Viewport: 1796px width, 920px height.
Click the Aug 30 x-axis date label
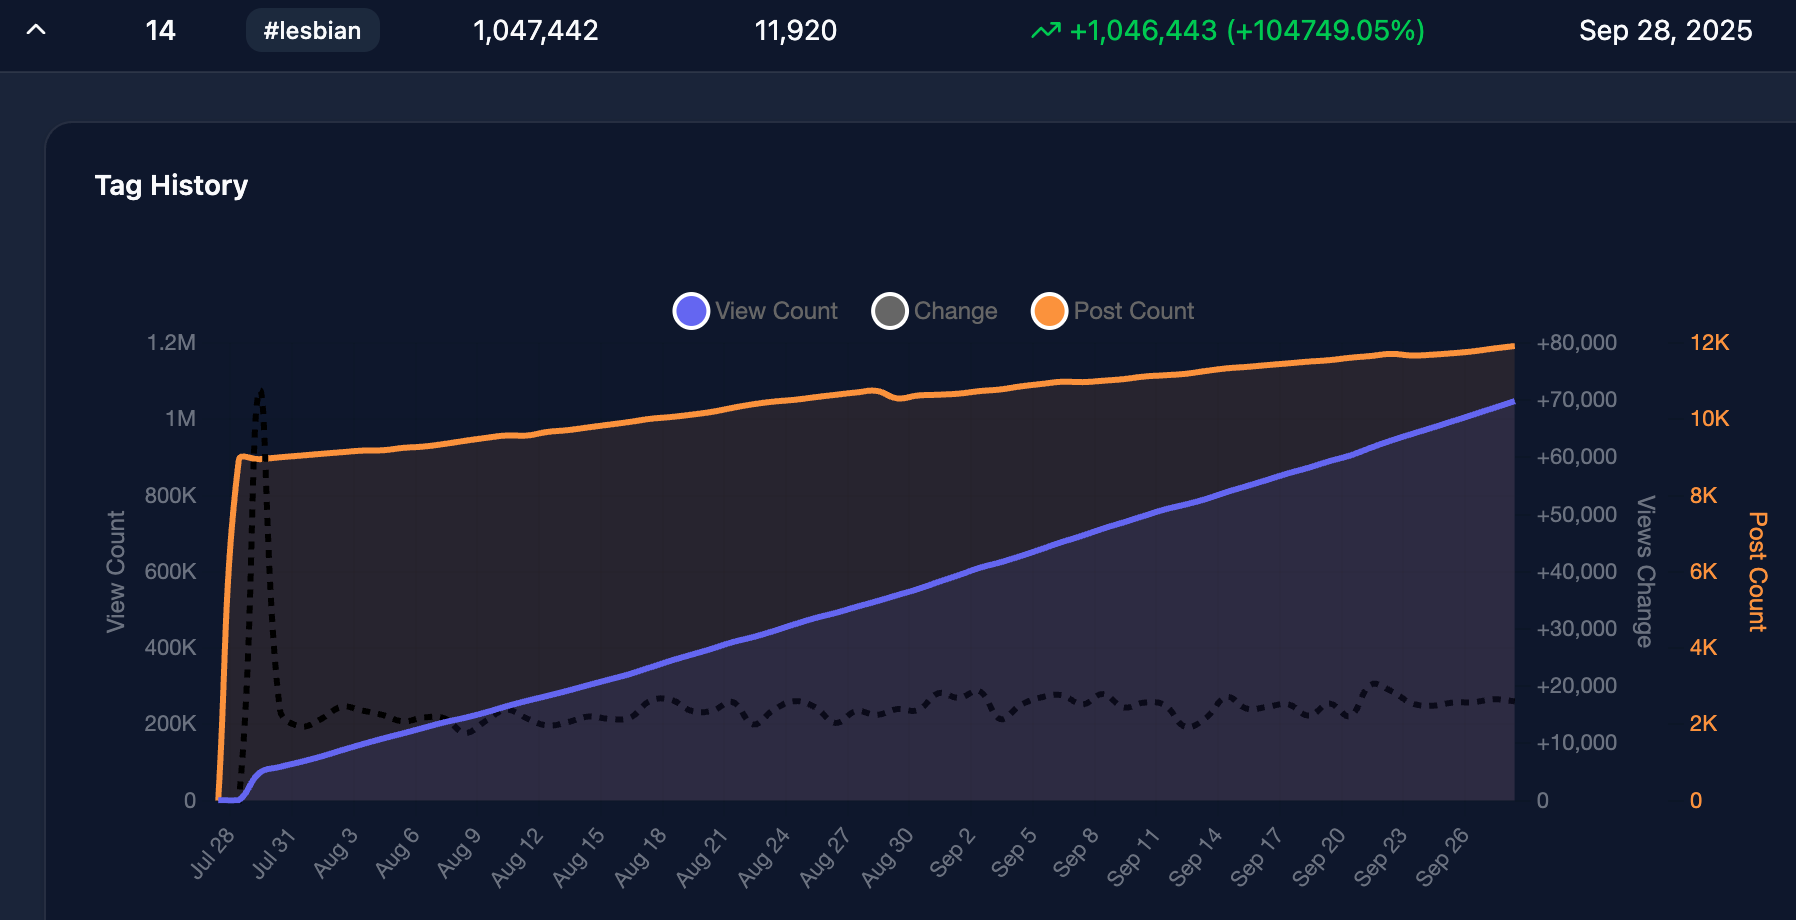click(x=888, y=857)
